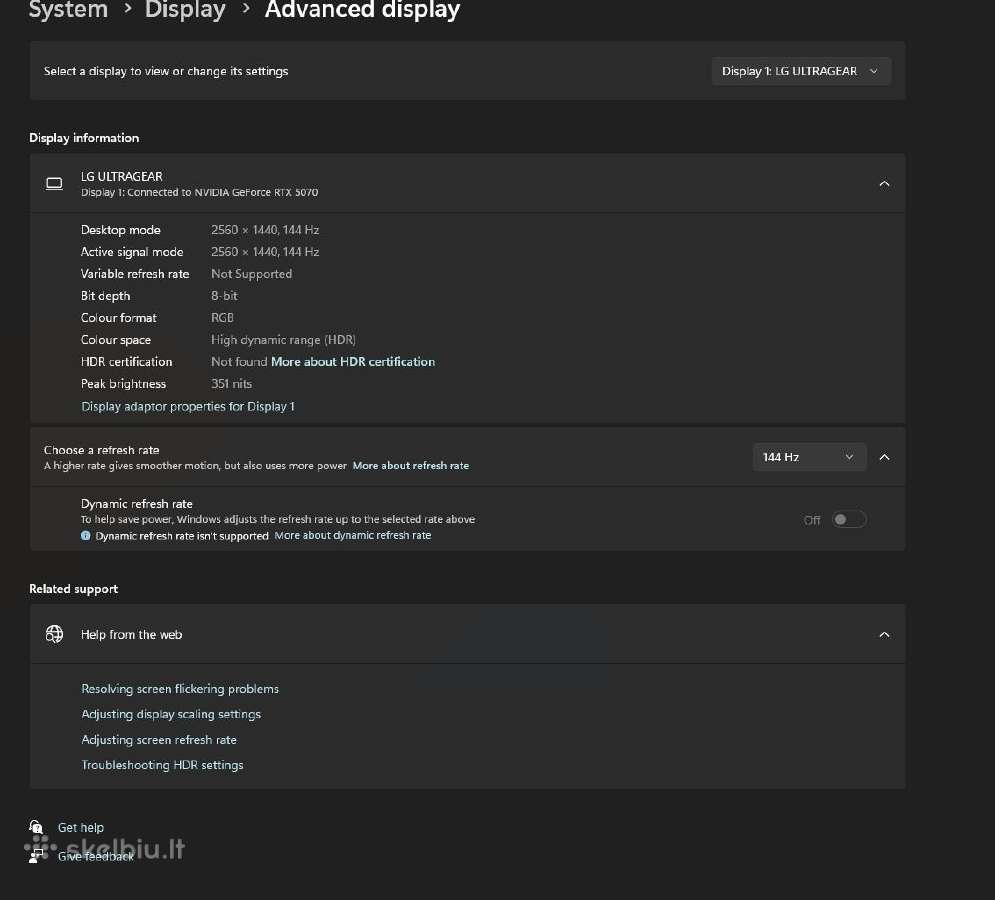
Task: Click the Give feedback person icon
Action: point(36,856)
